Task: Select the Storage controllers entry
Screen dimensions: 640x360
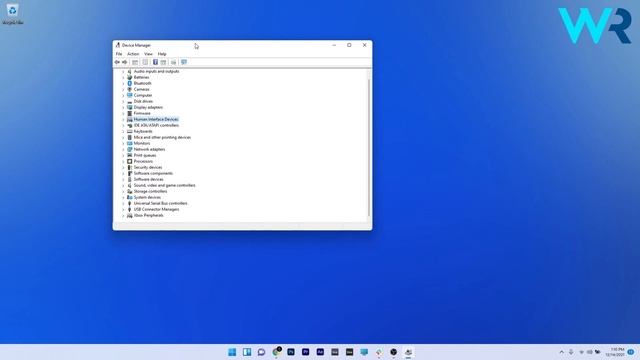Action: pyautogui.click(x=150, y=191)
